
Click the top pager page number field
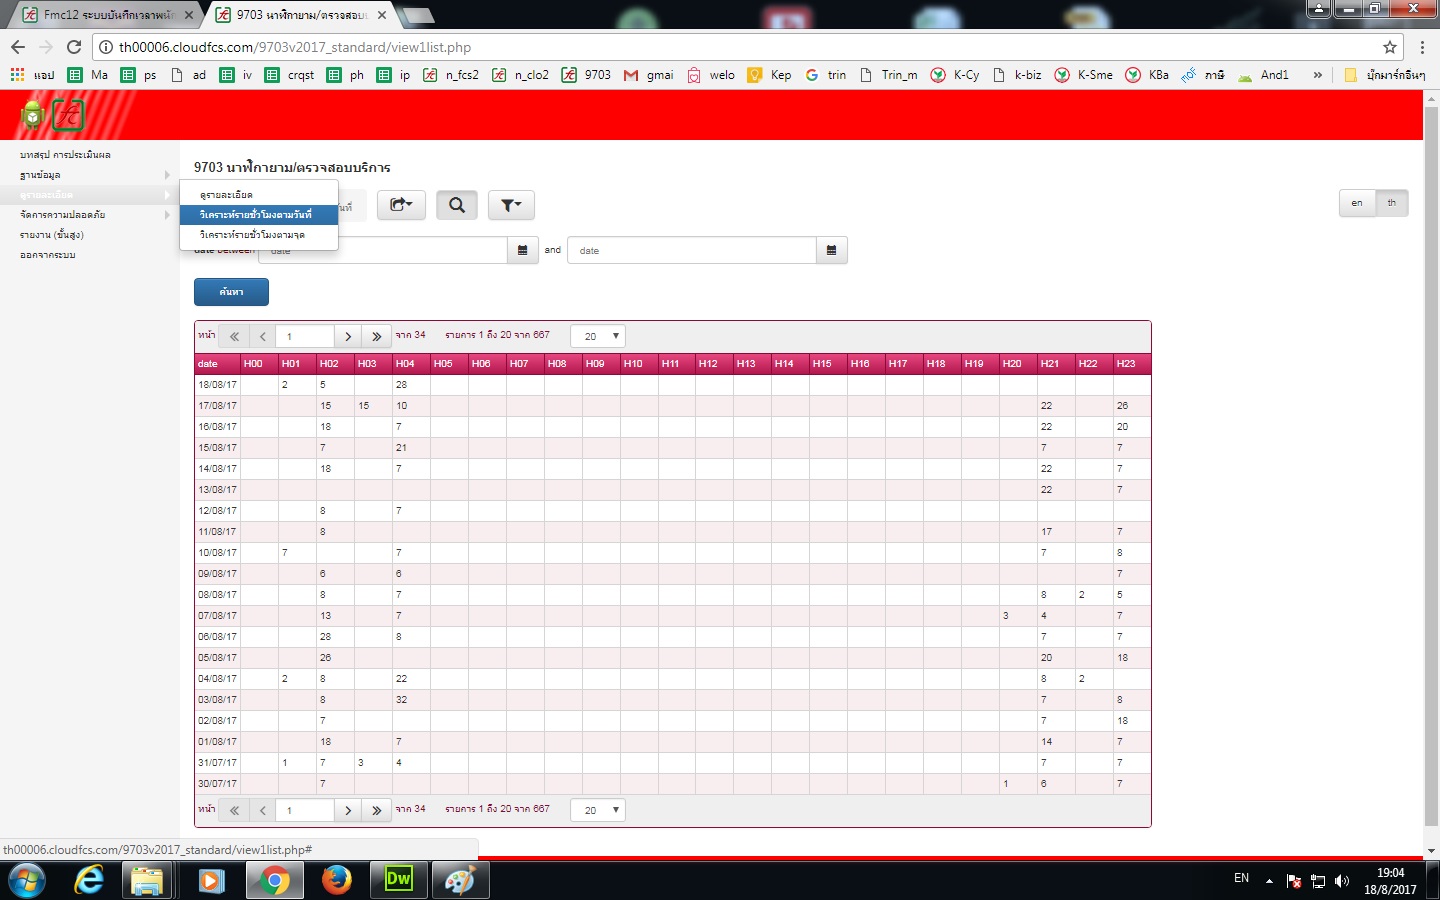coord(305,337)
